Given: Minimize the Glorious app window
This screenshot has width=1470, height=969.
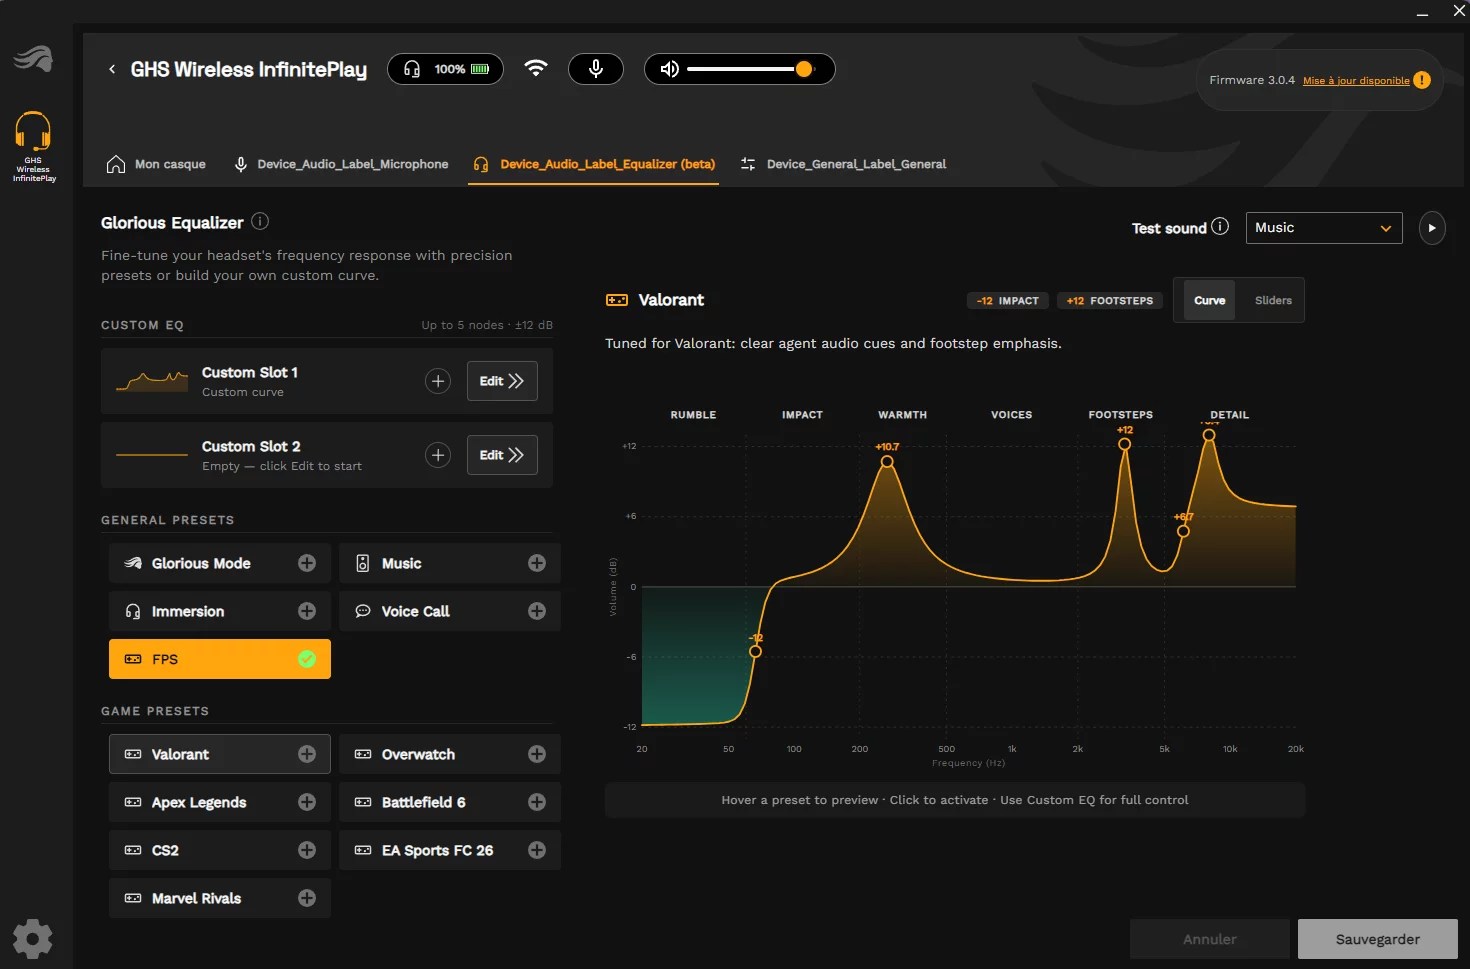Looking at the screenshot, I should tap(1422, 12).
